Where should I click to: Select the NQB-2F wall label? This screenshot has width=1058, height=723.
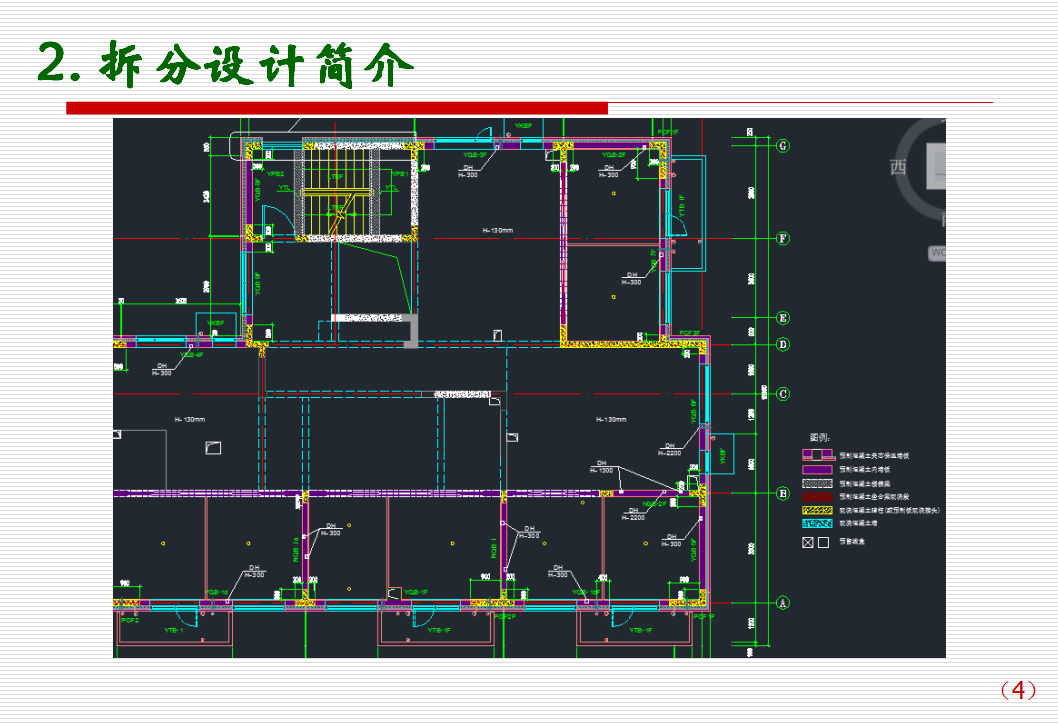655,504
